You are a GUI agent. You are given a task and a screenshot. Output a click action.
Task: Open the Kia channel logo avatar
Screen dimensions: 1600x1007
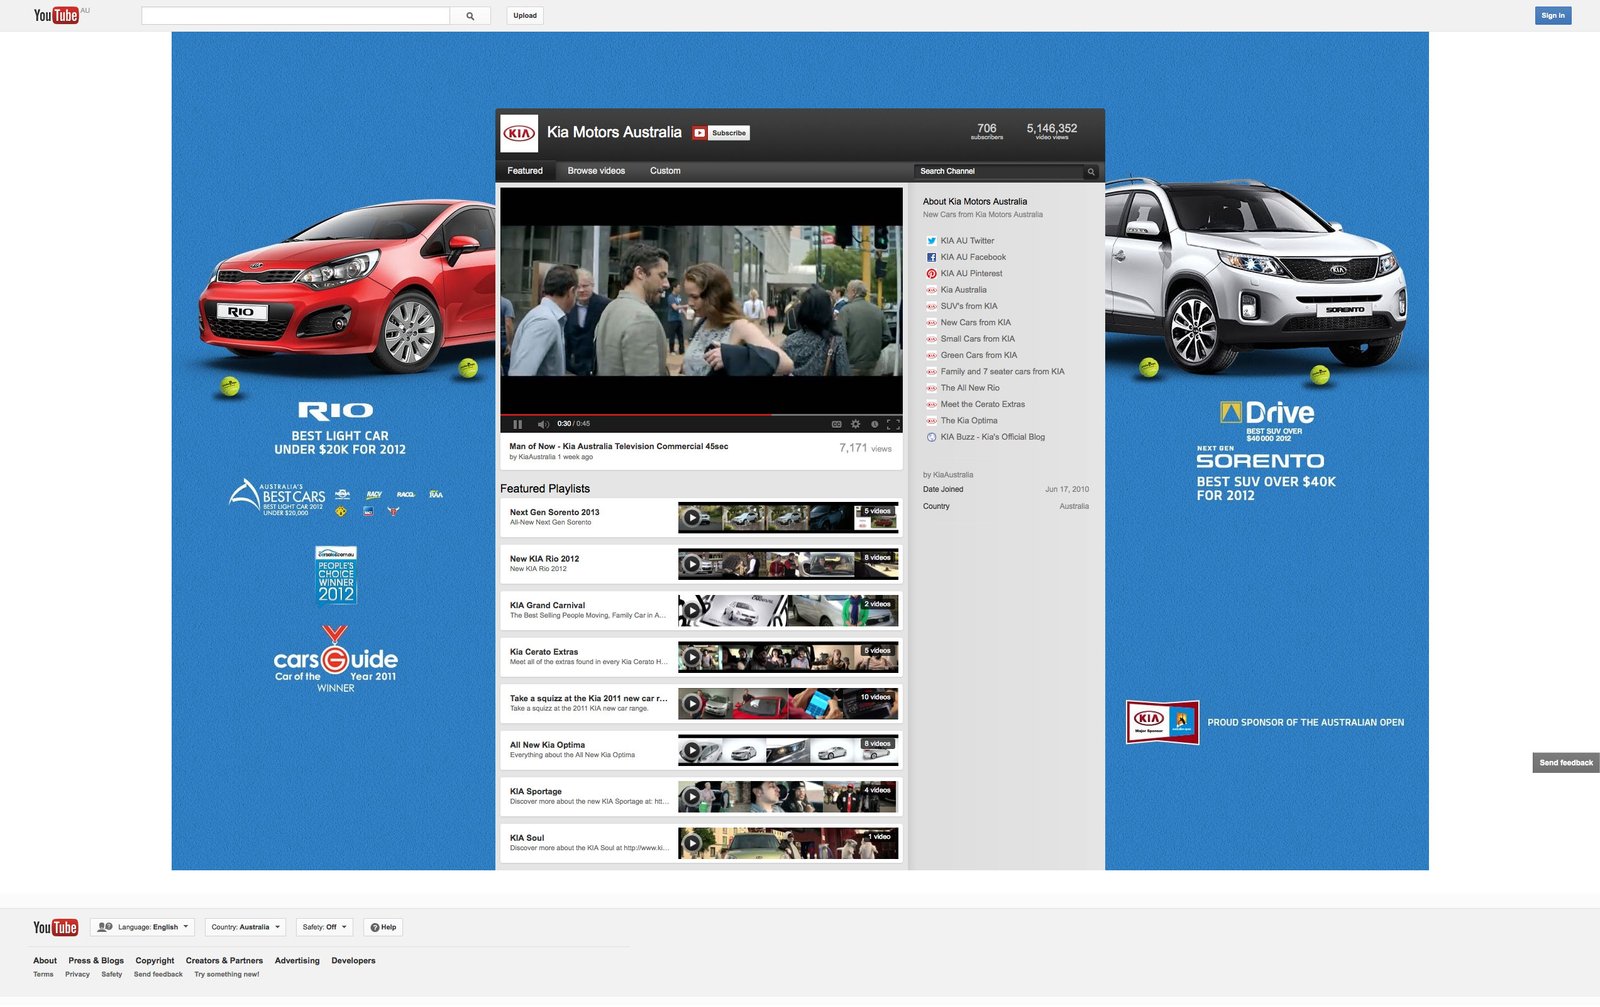[519, 133]
